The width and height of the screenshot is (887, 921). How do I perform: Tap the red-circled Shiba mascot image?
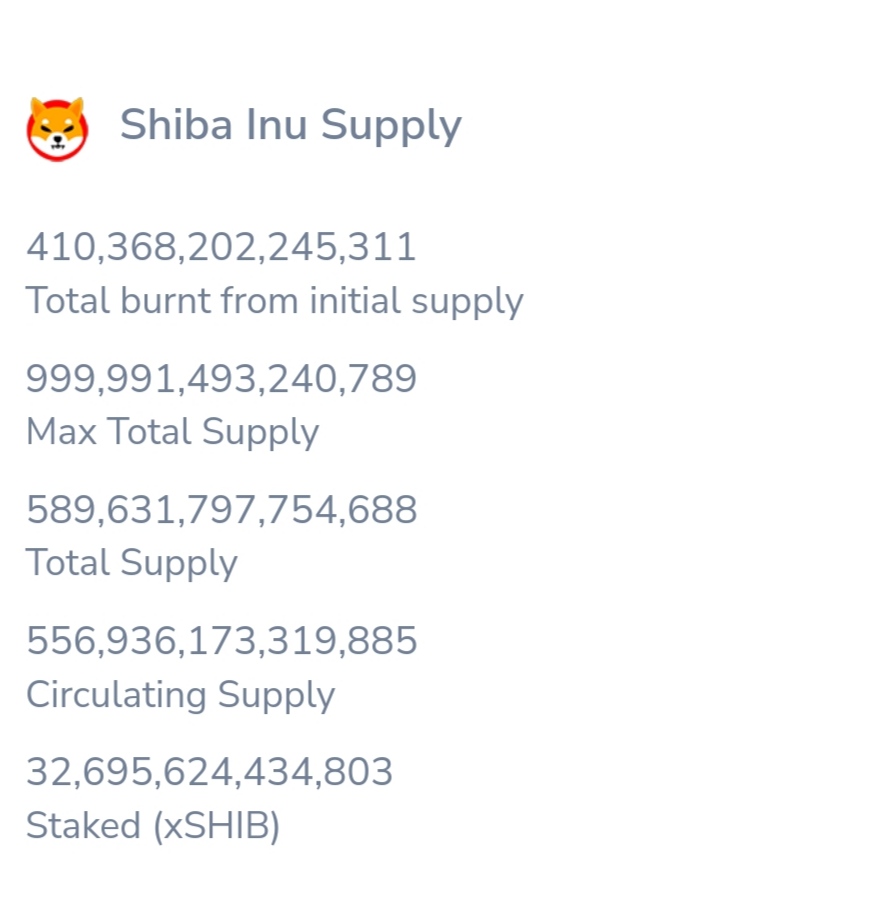[57, 130]
